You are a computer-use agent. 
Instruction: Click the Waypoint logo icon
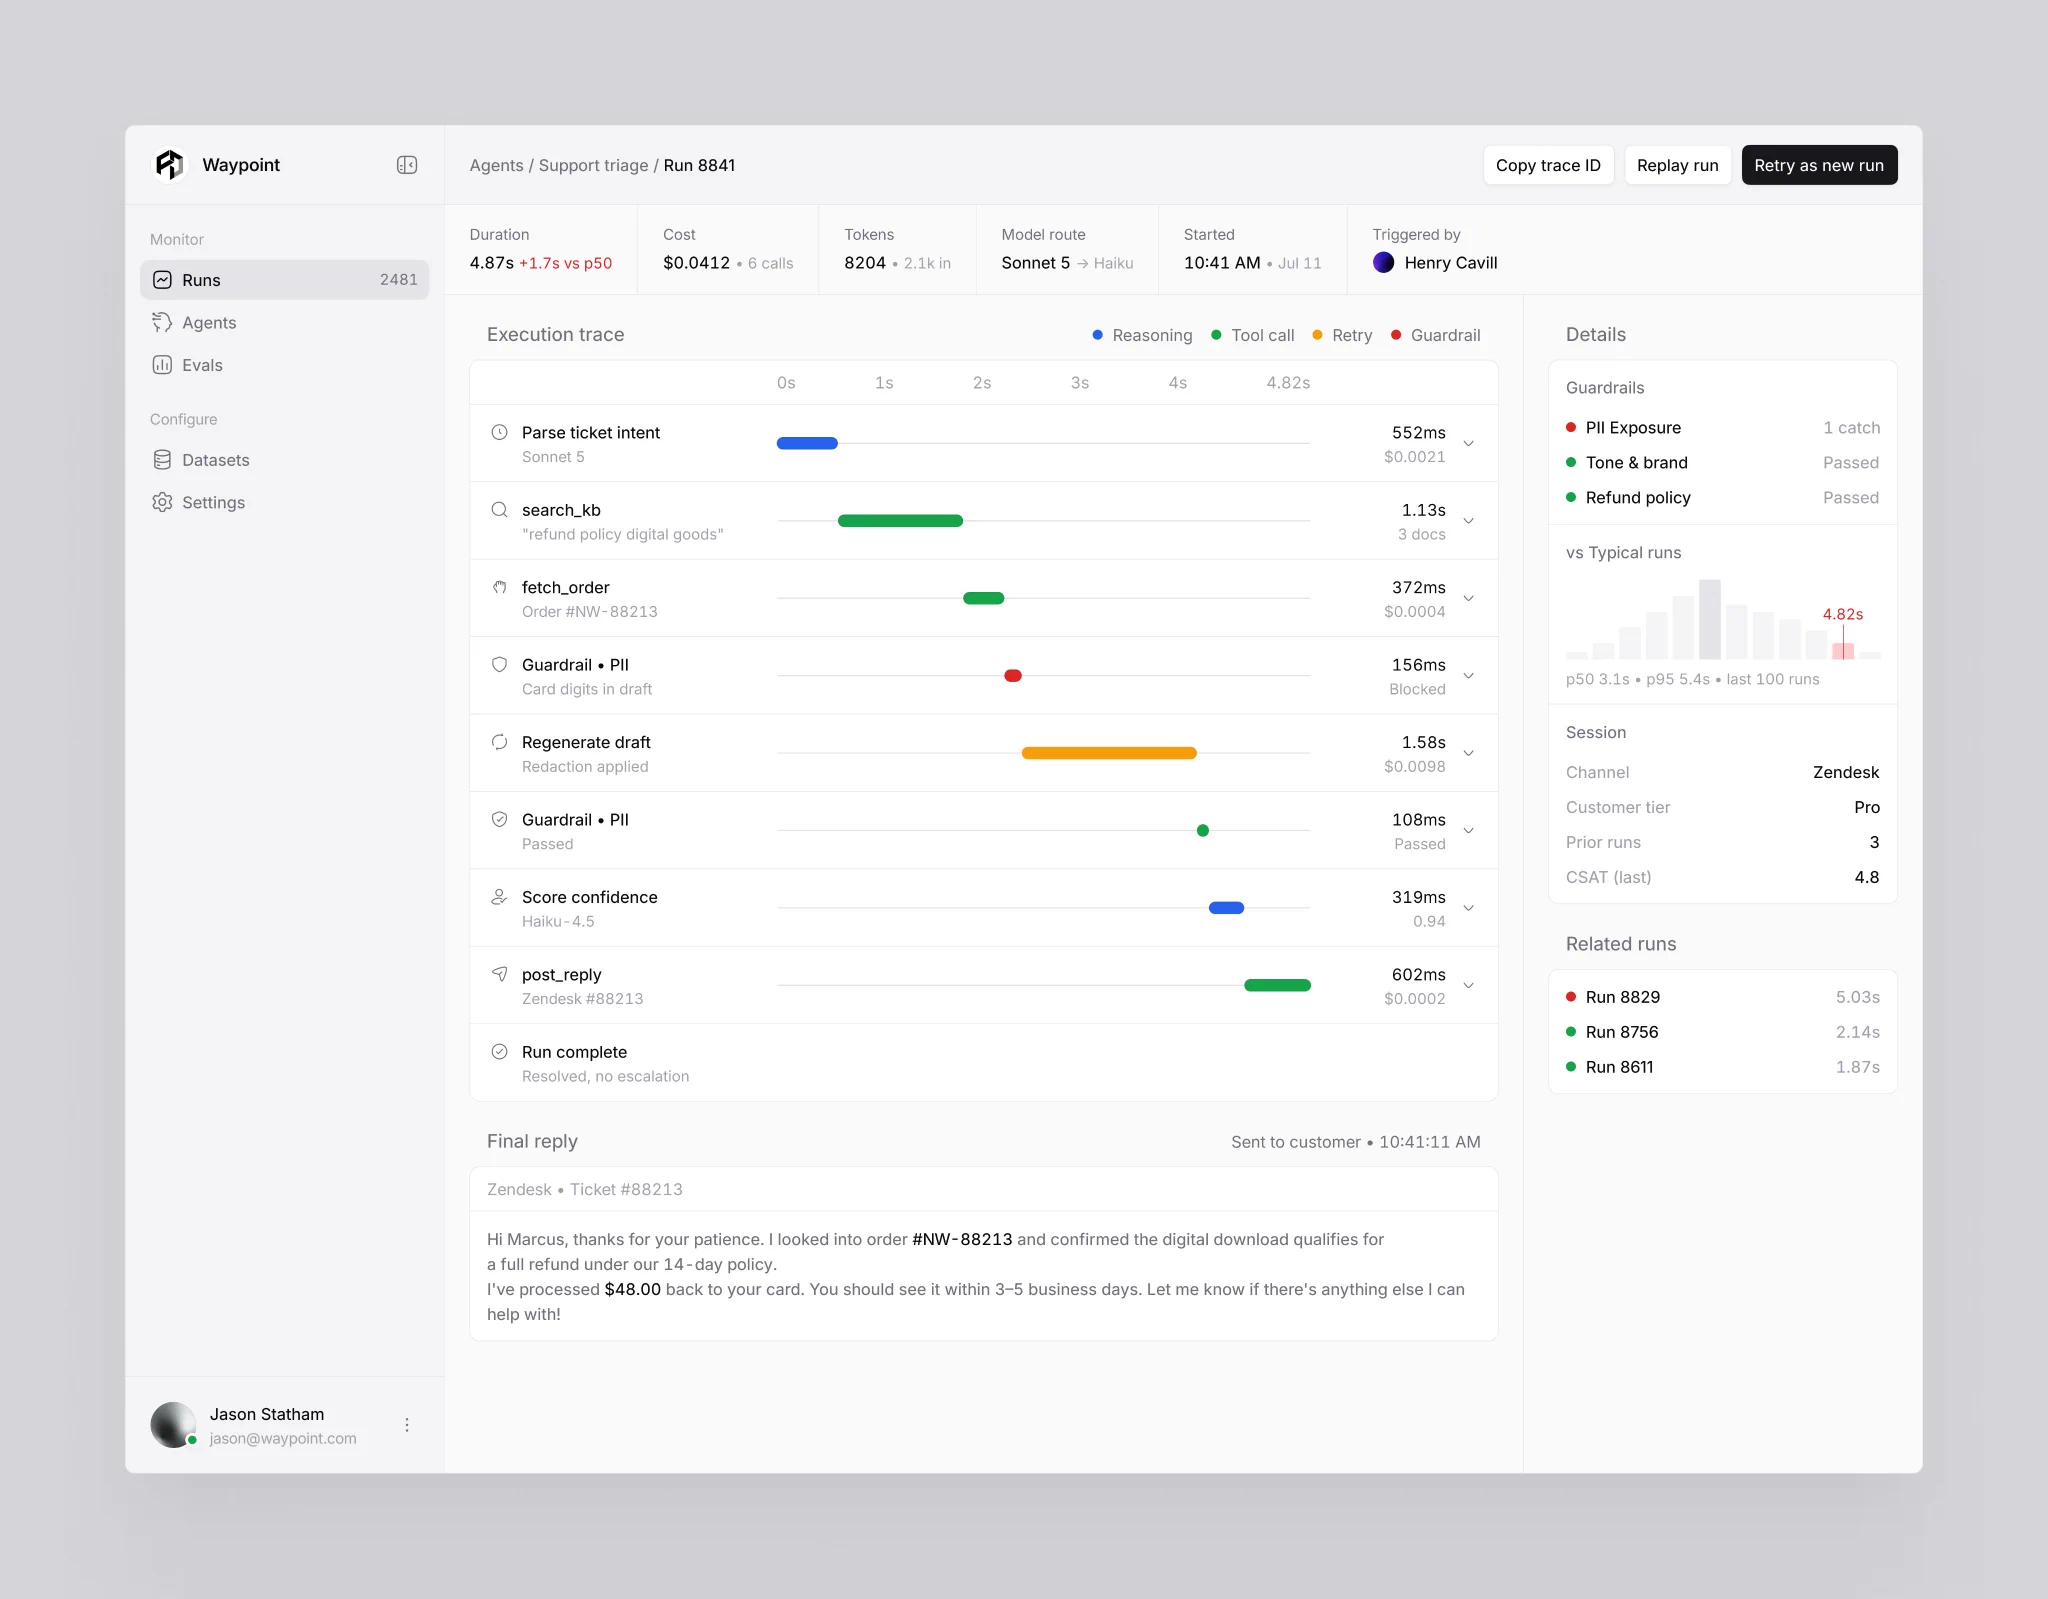tap(170, 165)
